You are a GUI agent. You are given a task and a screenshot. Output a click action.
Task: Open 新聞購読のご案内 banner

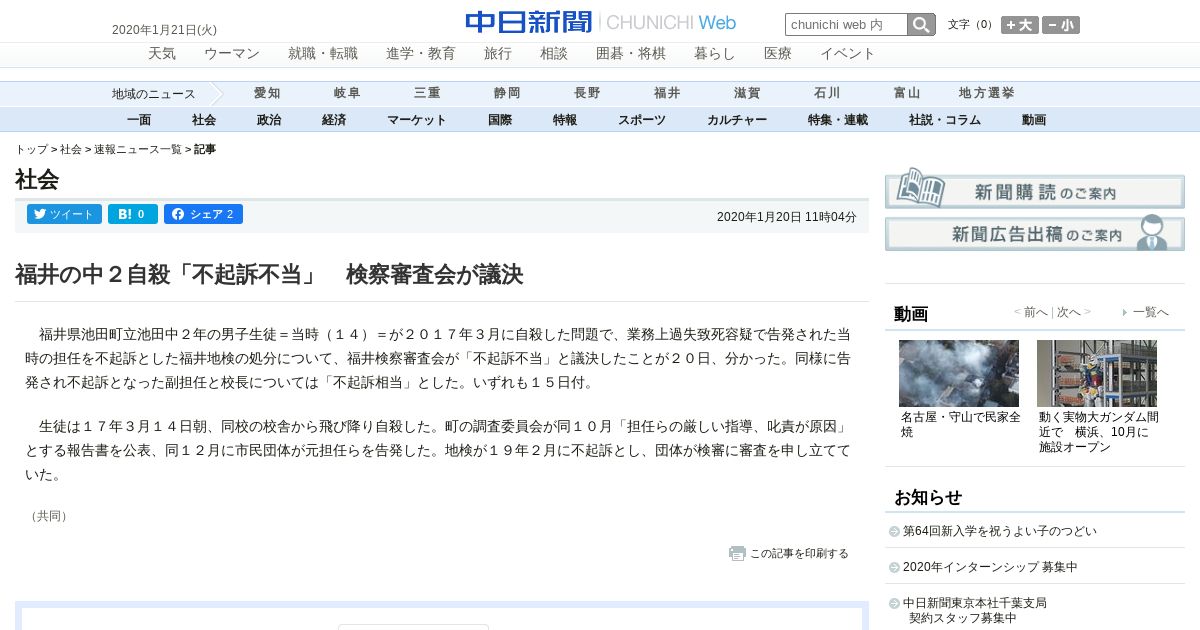click(1035, 190)
